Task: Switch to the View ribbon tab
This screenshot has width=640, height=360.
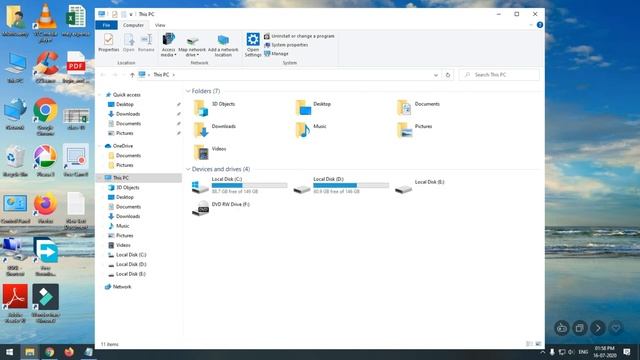Action: point(160,25)
